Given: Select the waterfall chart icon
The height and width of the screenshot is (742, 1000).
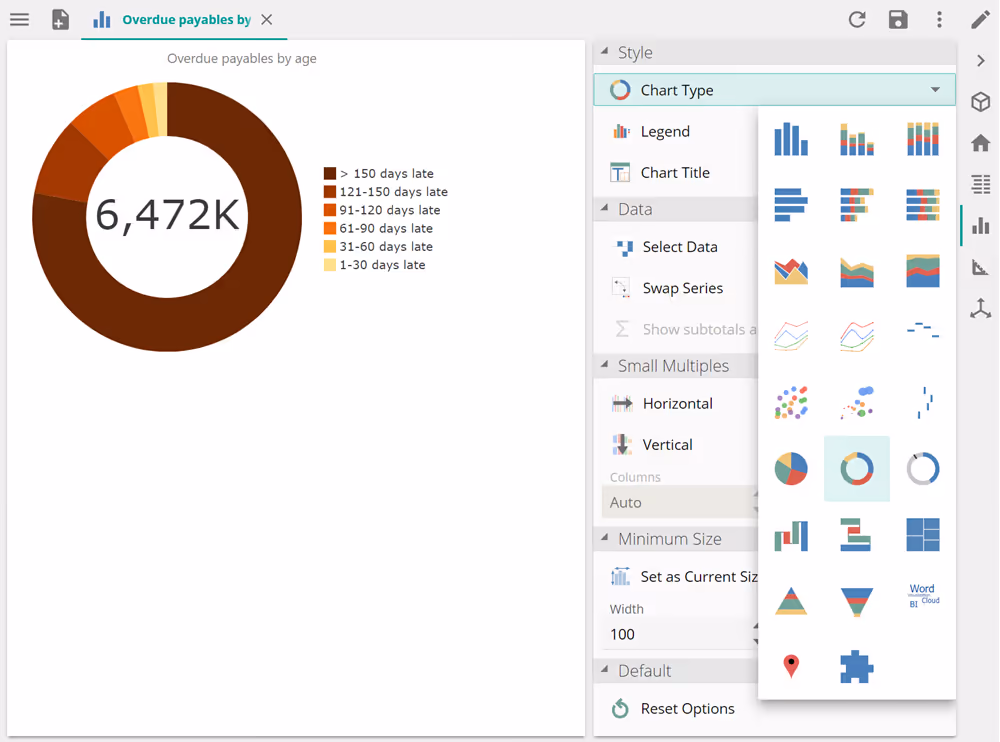Looking at the screenshot, I should pyautogui.click(x=791, y=535).
